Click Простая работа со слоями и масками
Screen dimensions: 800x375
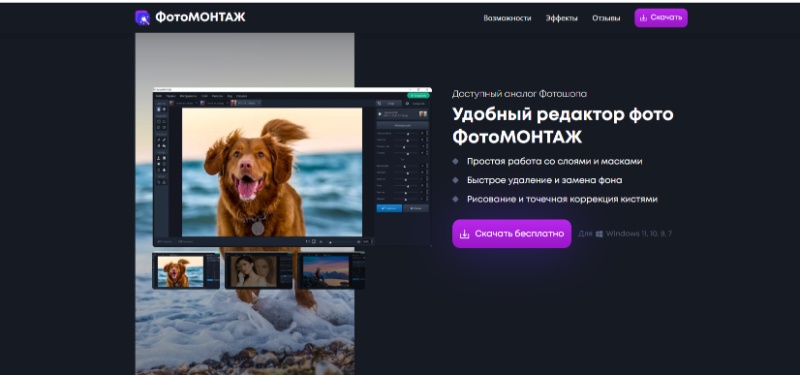pos(554,161)
